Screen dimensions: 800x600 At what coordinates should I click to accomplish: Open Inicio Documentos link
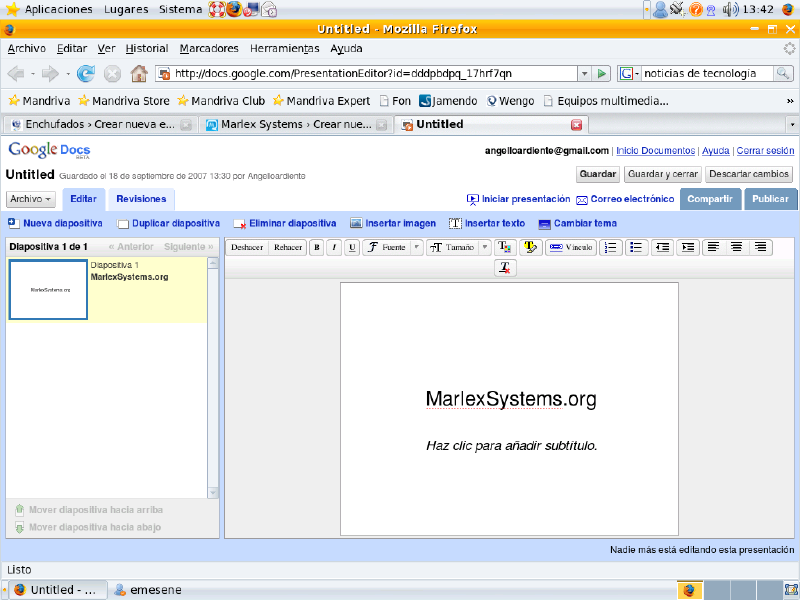coord(656,151)
